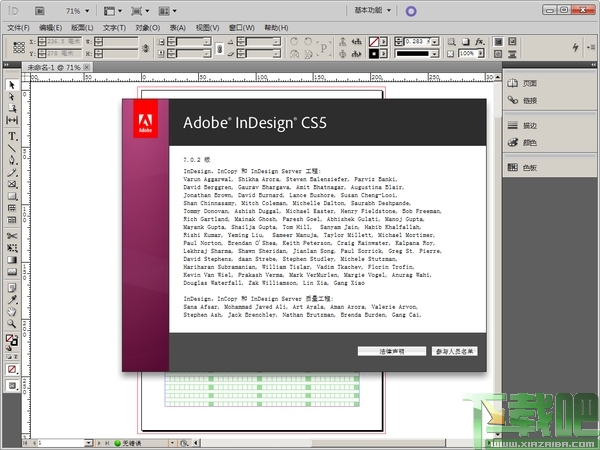Open the Arrange Documents dropdown
Image resolution: width=600 pixels, height=450 pixels.
[x=168, y=11]
